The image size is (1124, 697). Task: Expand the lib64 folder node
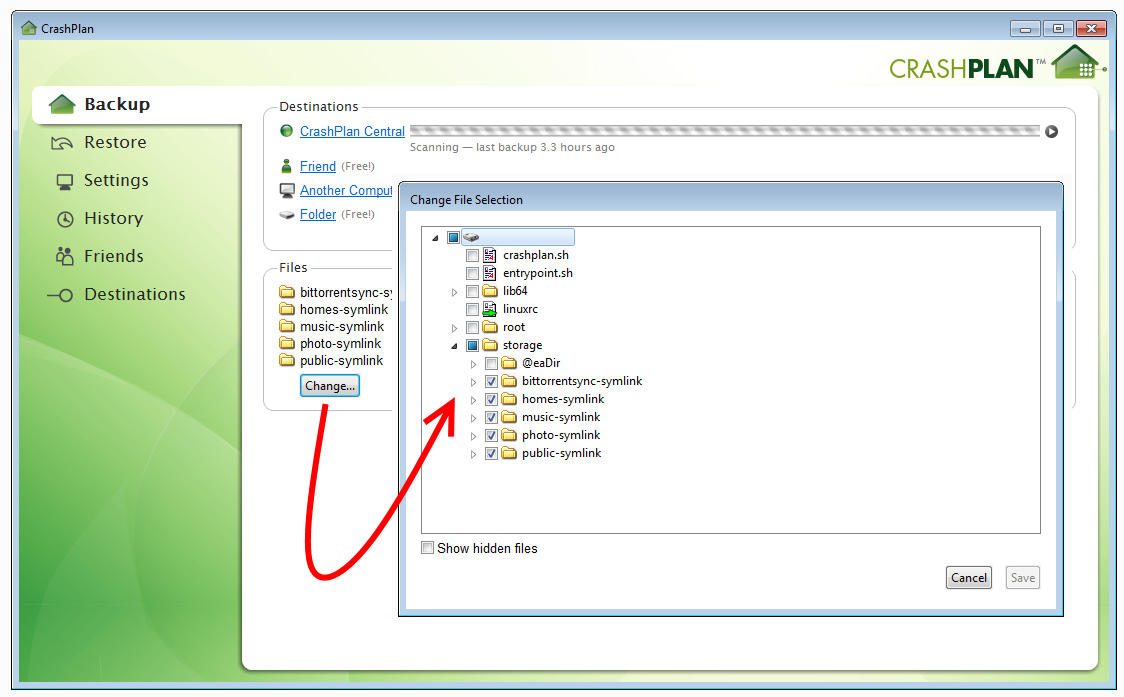pyautogui.click(x=454, y=292)
